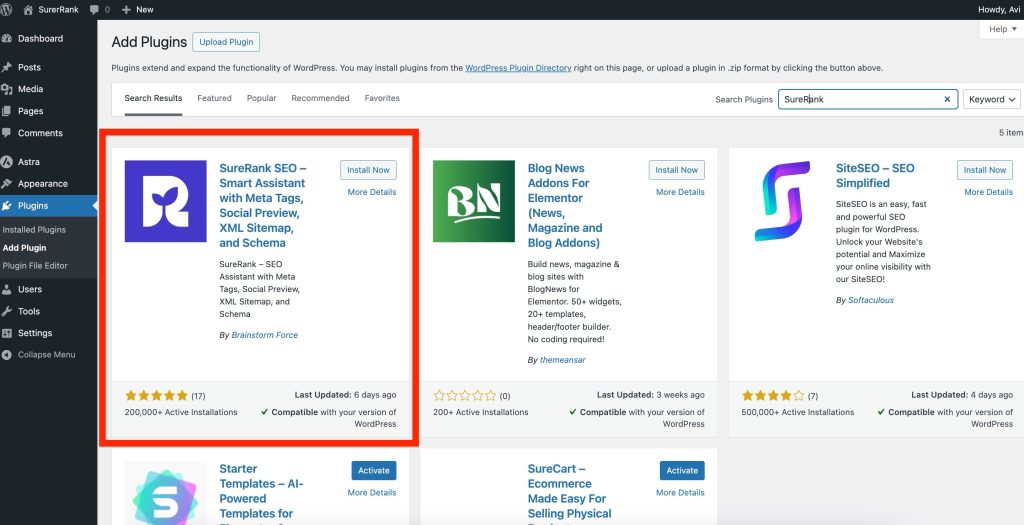Click the SiteSEO plugin logo
Screen dimensions: 1024x525
click(782, 201)
